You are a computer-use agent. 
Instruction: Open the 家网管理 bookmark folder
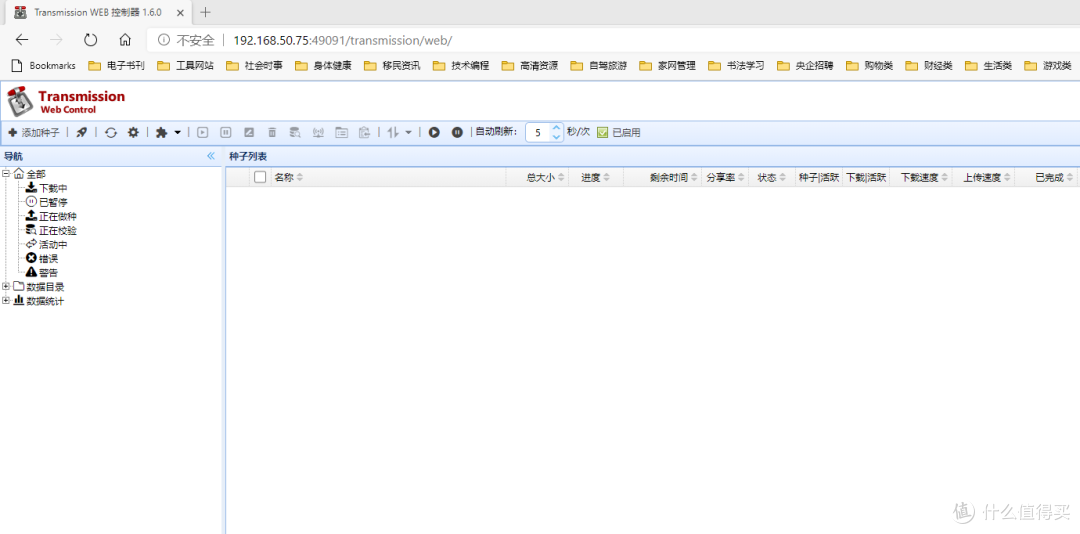click(x=667, y=66)
